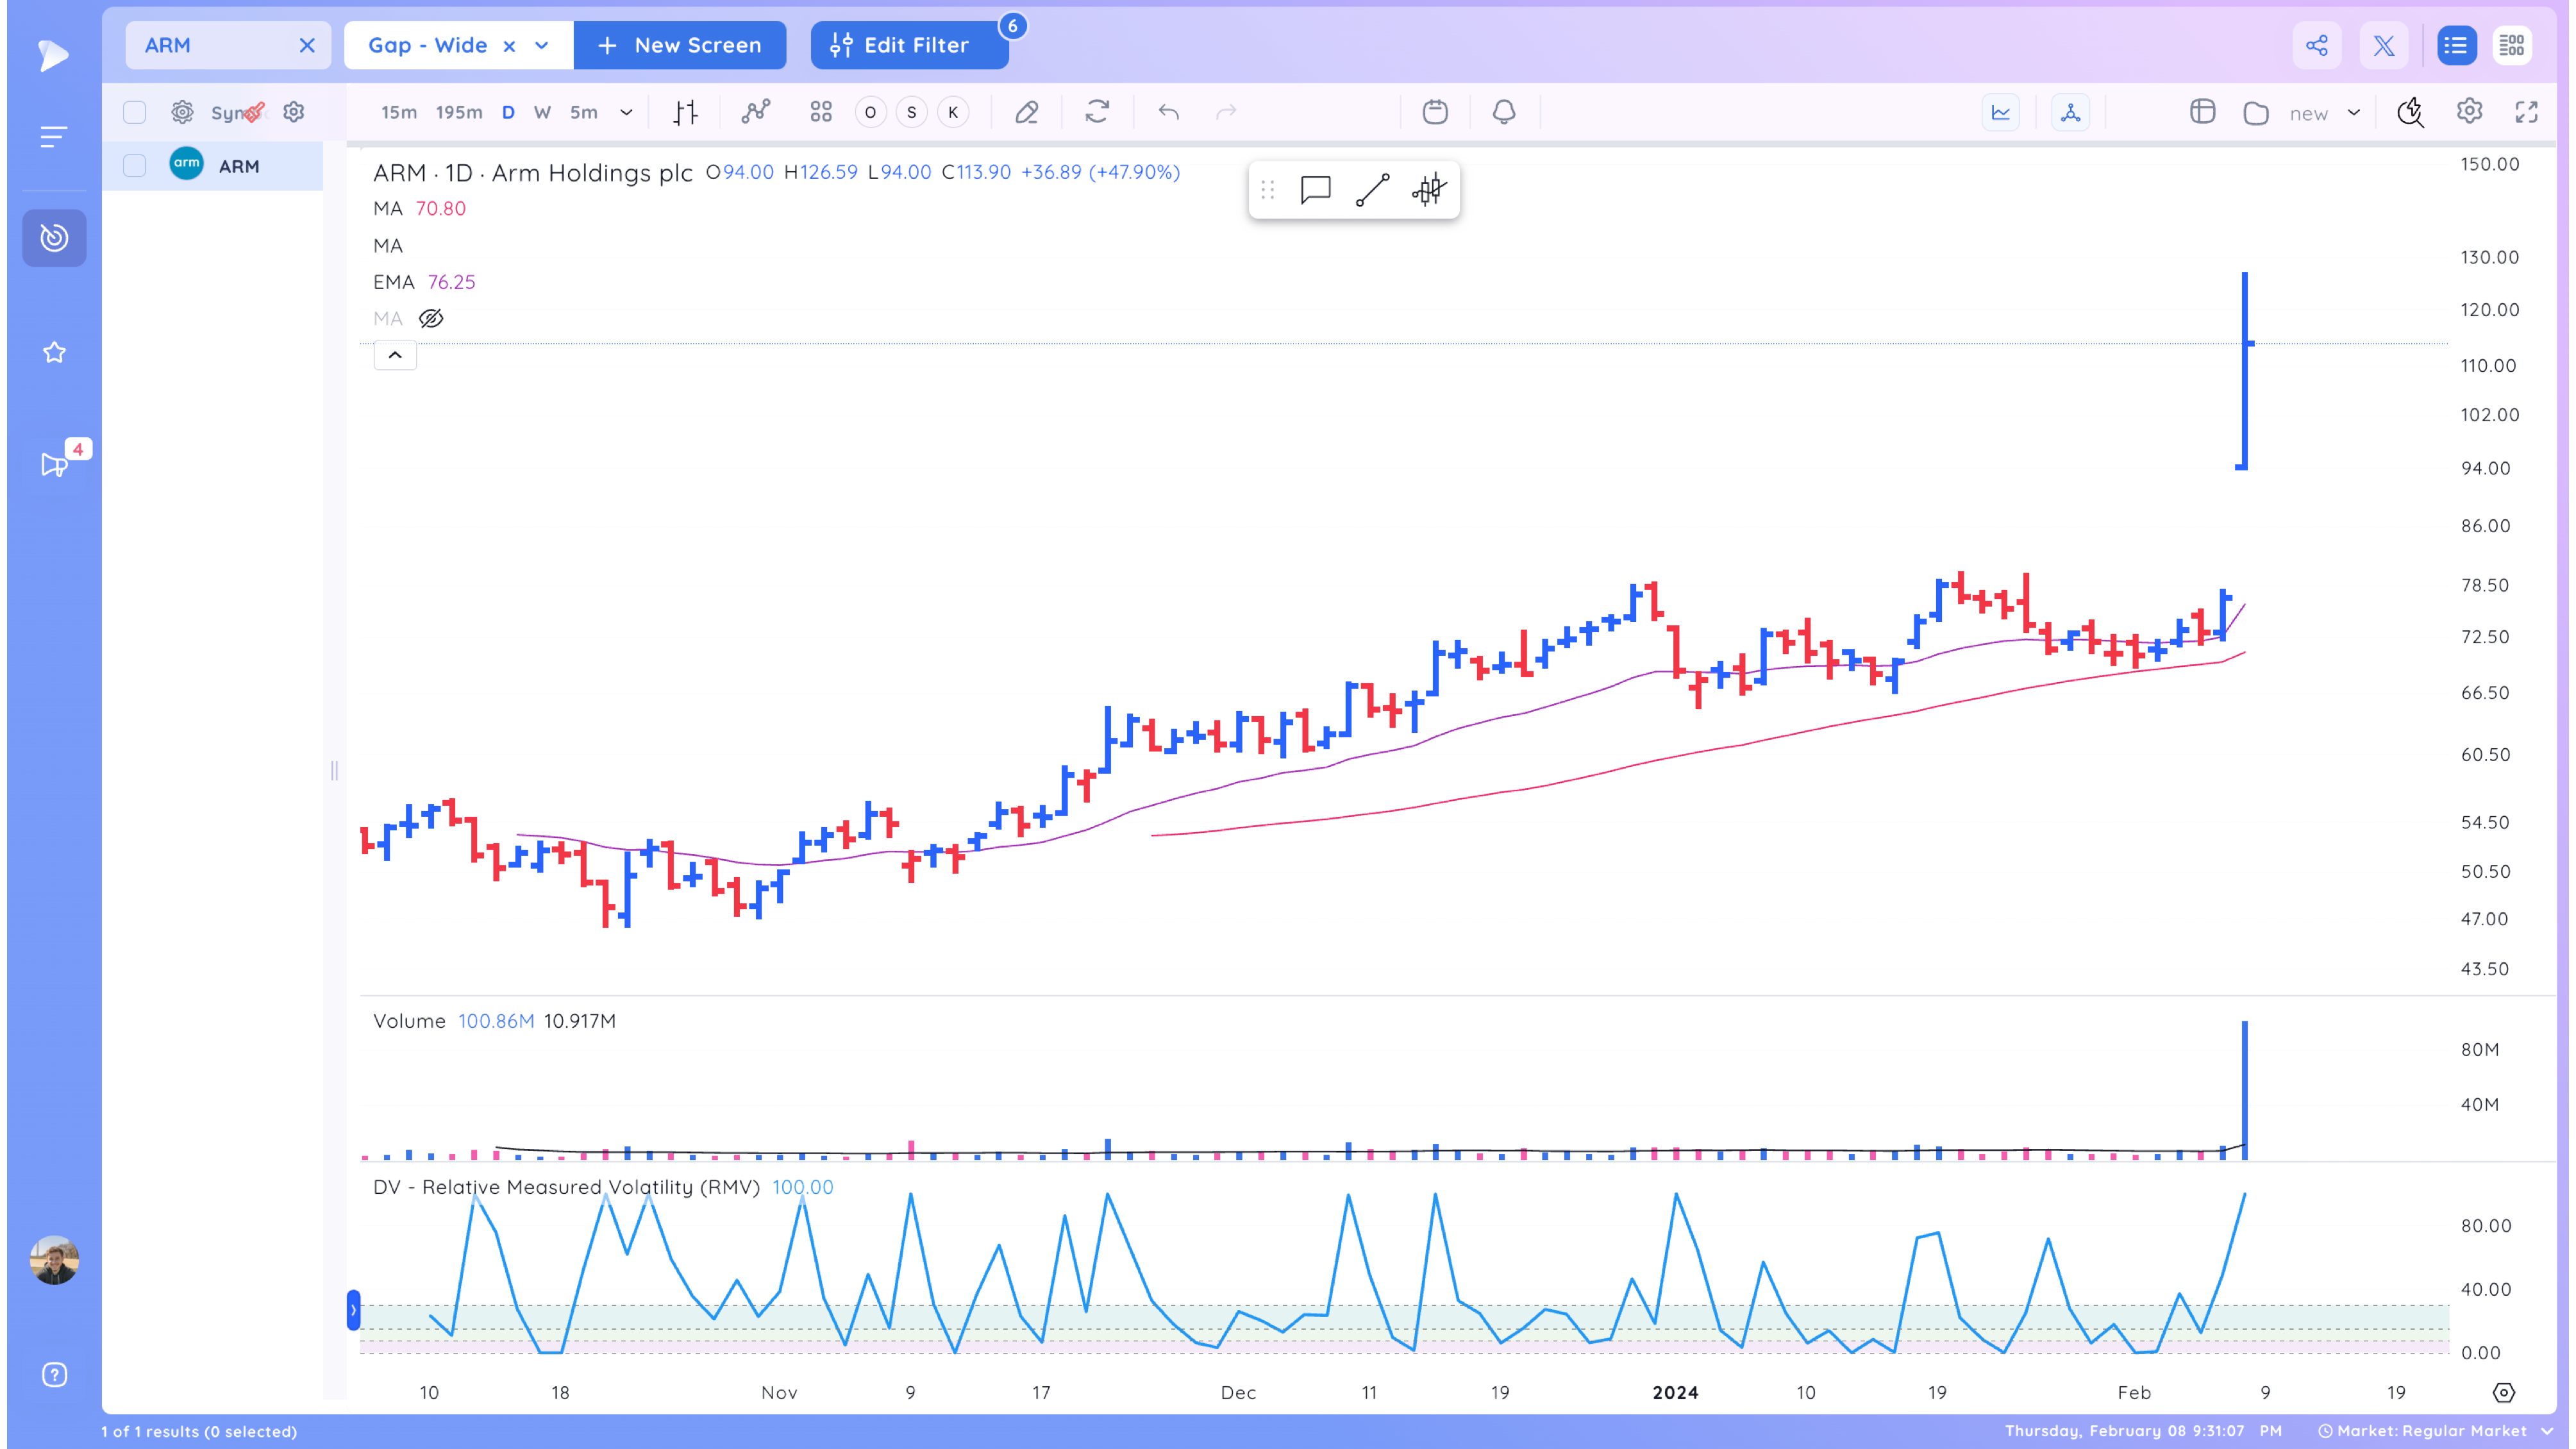The height and width of the screenshot is (1449, 2576).
Task: Click the app logo at the sidebar top
Action: coord(53,55)
